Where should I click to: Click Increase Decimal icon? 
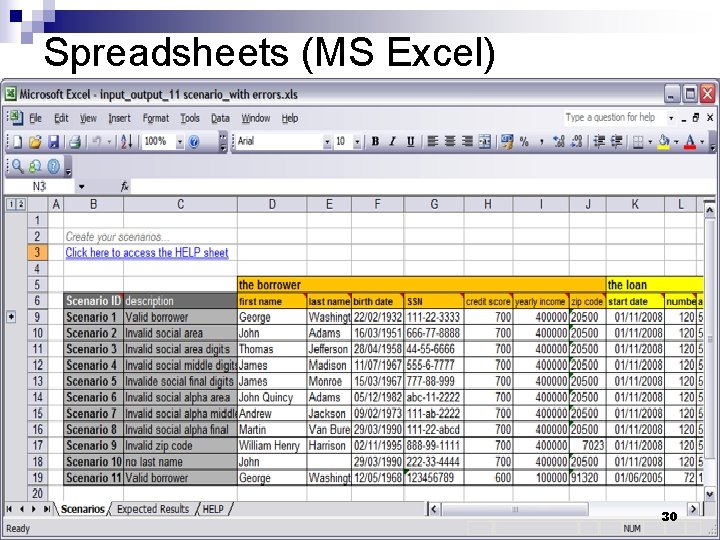point(559,141)
